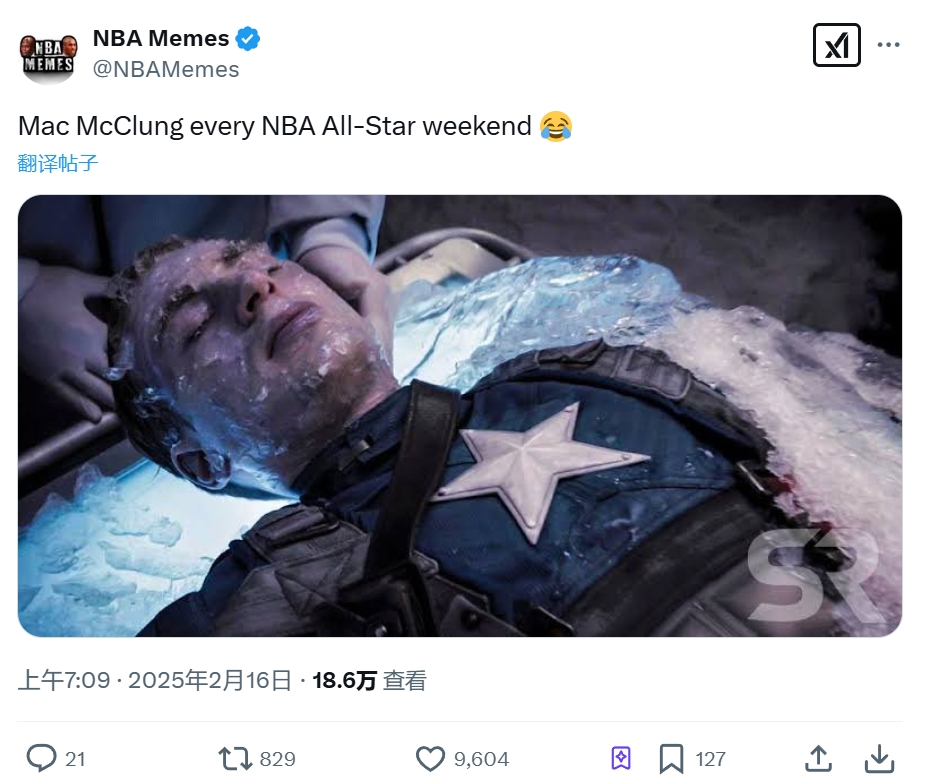
Task: Open the three-dot more options menu
Action: coord(888,45)
